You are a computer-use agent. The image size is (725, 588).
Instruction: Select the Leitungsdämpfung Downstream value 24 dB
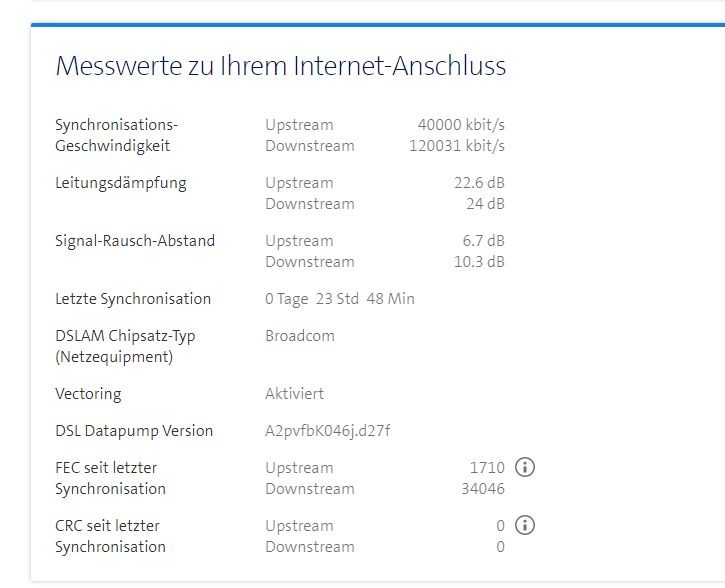coord(485,204)
